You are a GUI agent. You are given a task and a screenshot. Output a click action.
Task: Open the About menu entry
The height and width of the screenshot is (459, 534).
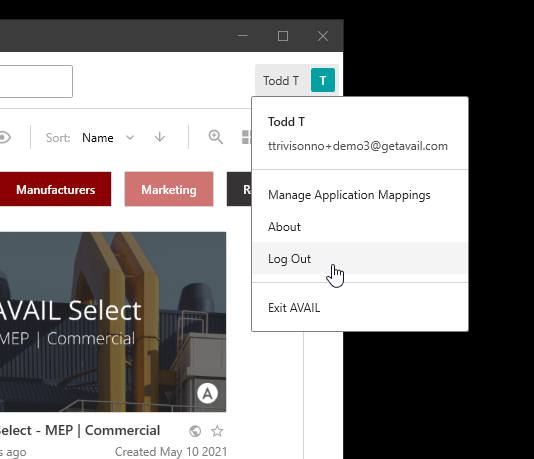click(x=360, y=227)
